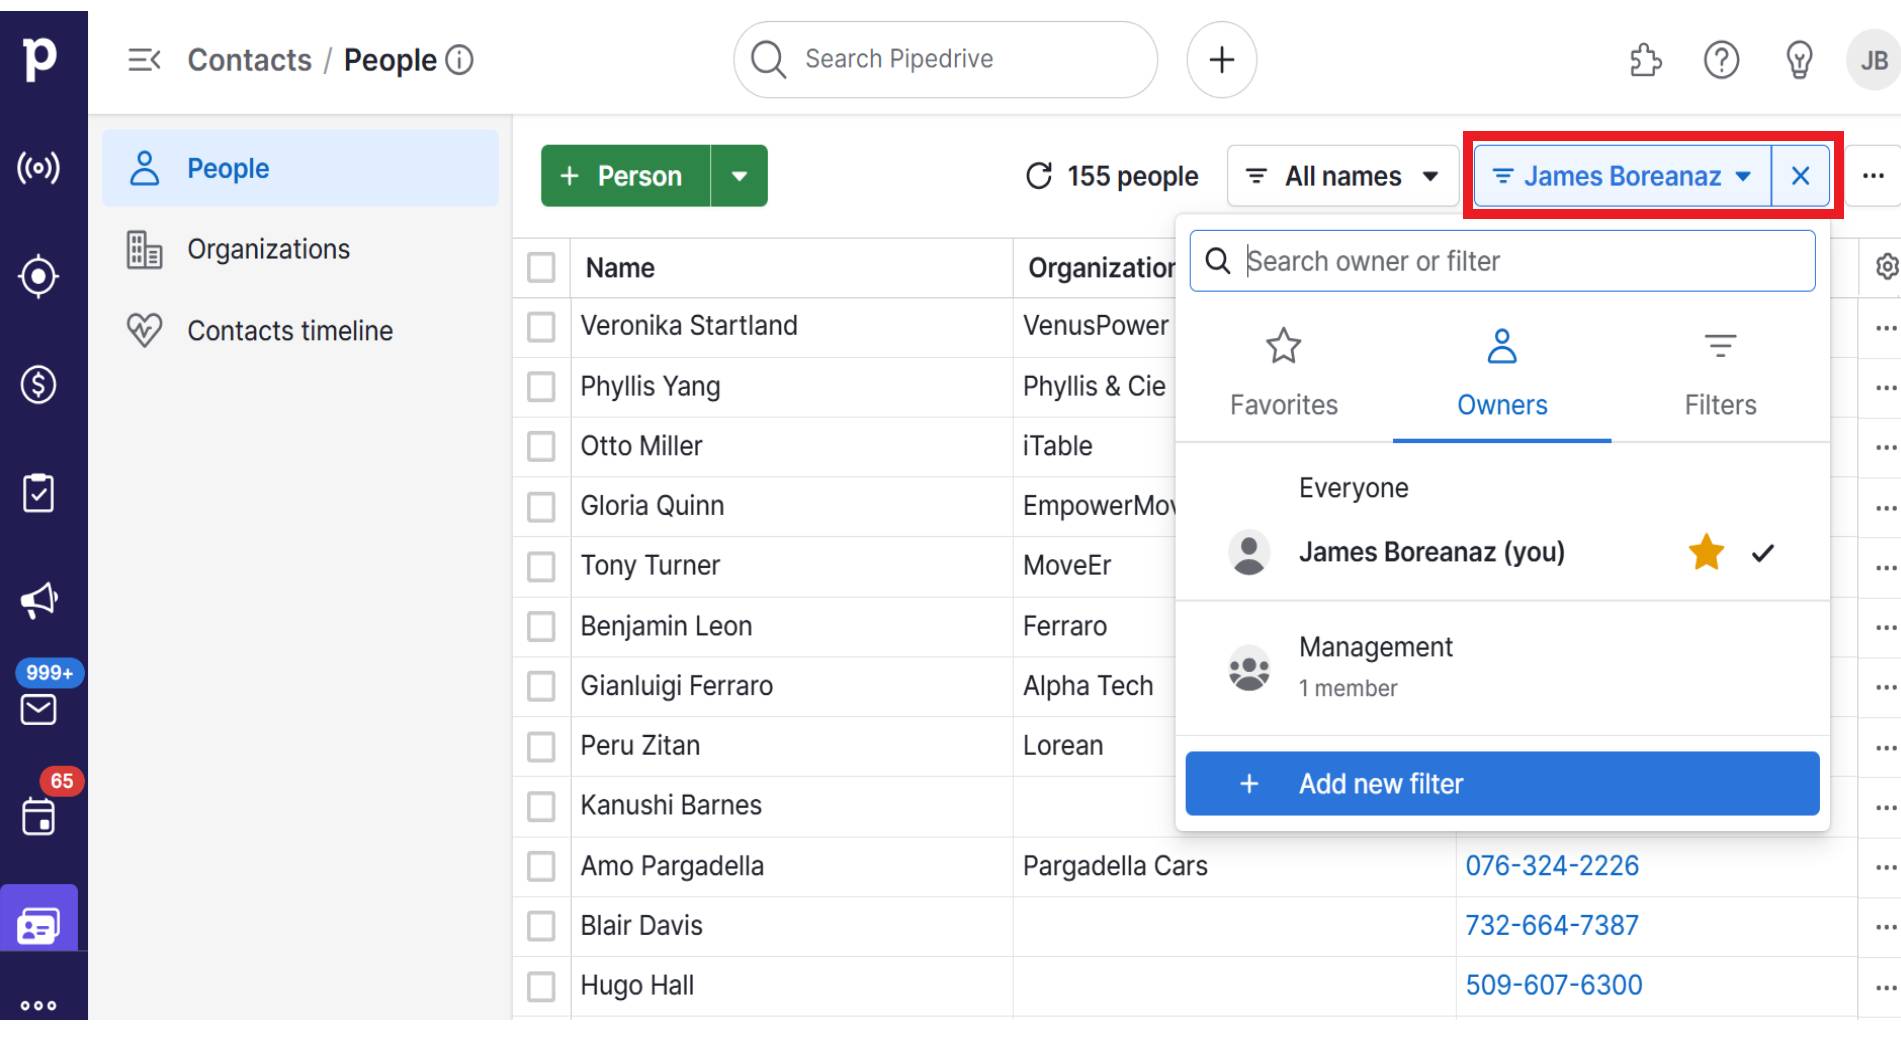
Task: Open the suggestions lightbulb icon
Action: pos(1798,60)
